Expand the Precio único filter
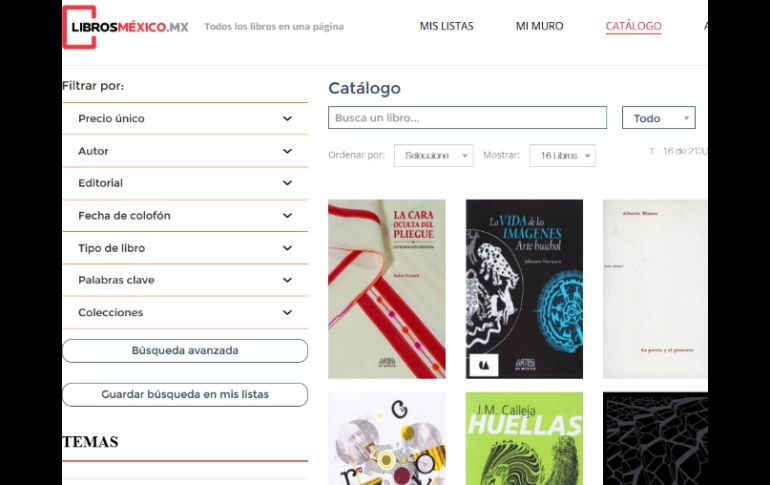Viewport: 770px width, 485px height. pyautogui.click(x=185, y=118)
